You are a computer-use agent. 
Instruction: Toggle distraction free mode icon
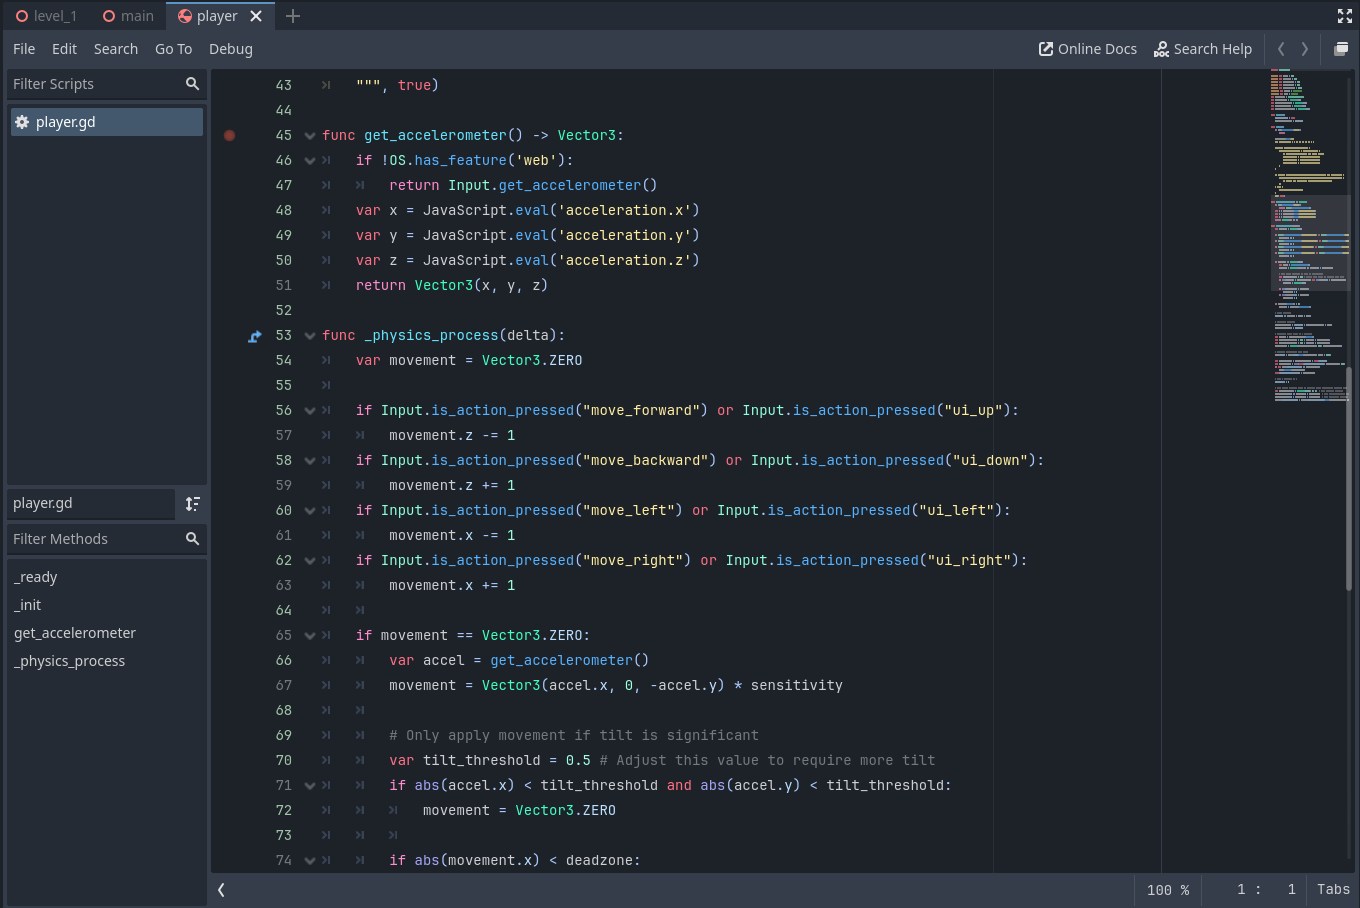click(1345, 16)
